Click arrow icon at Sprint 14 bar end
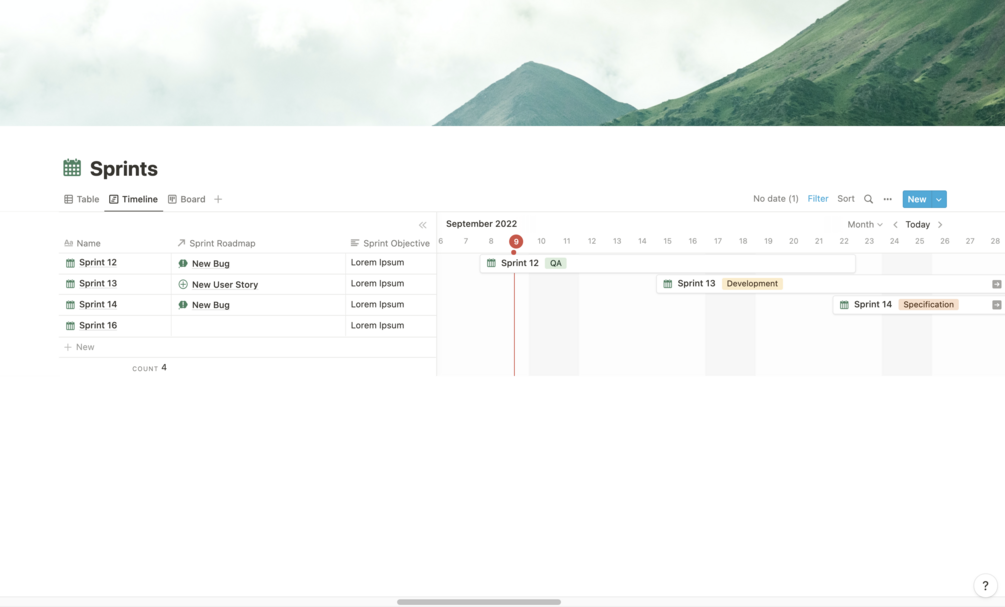This screenshot has width=1005, height=607. [x=997, y=305]
